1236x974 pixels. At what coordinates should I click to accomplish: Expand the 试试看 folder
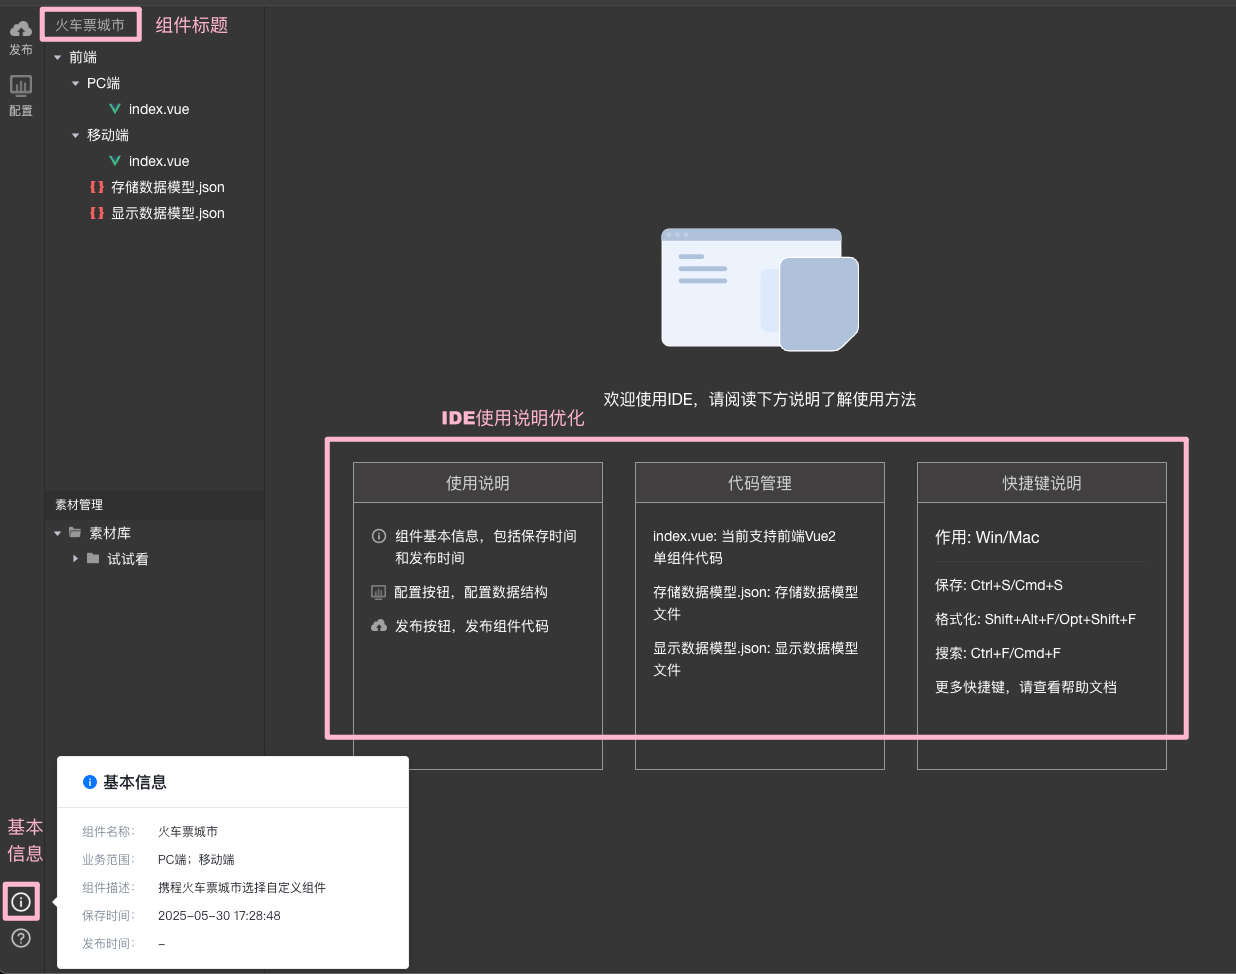tap(76, 559)
